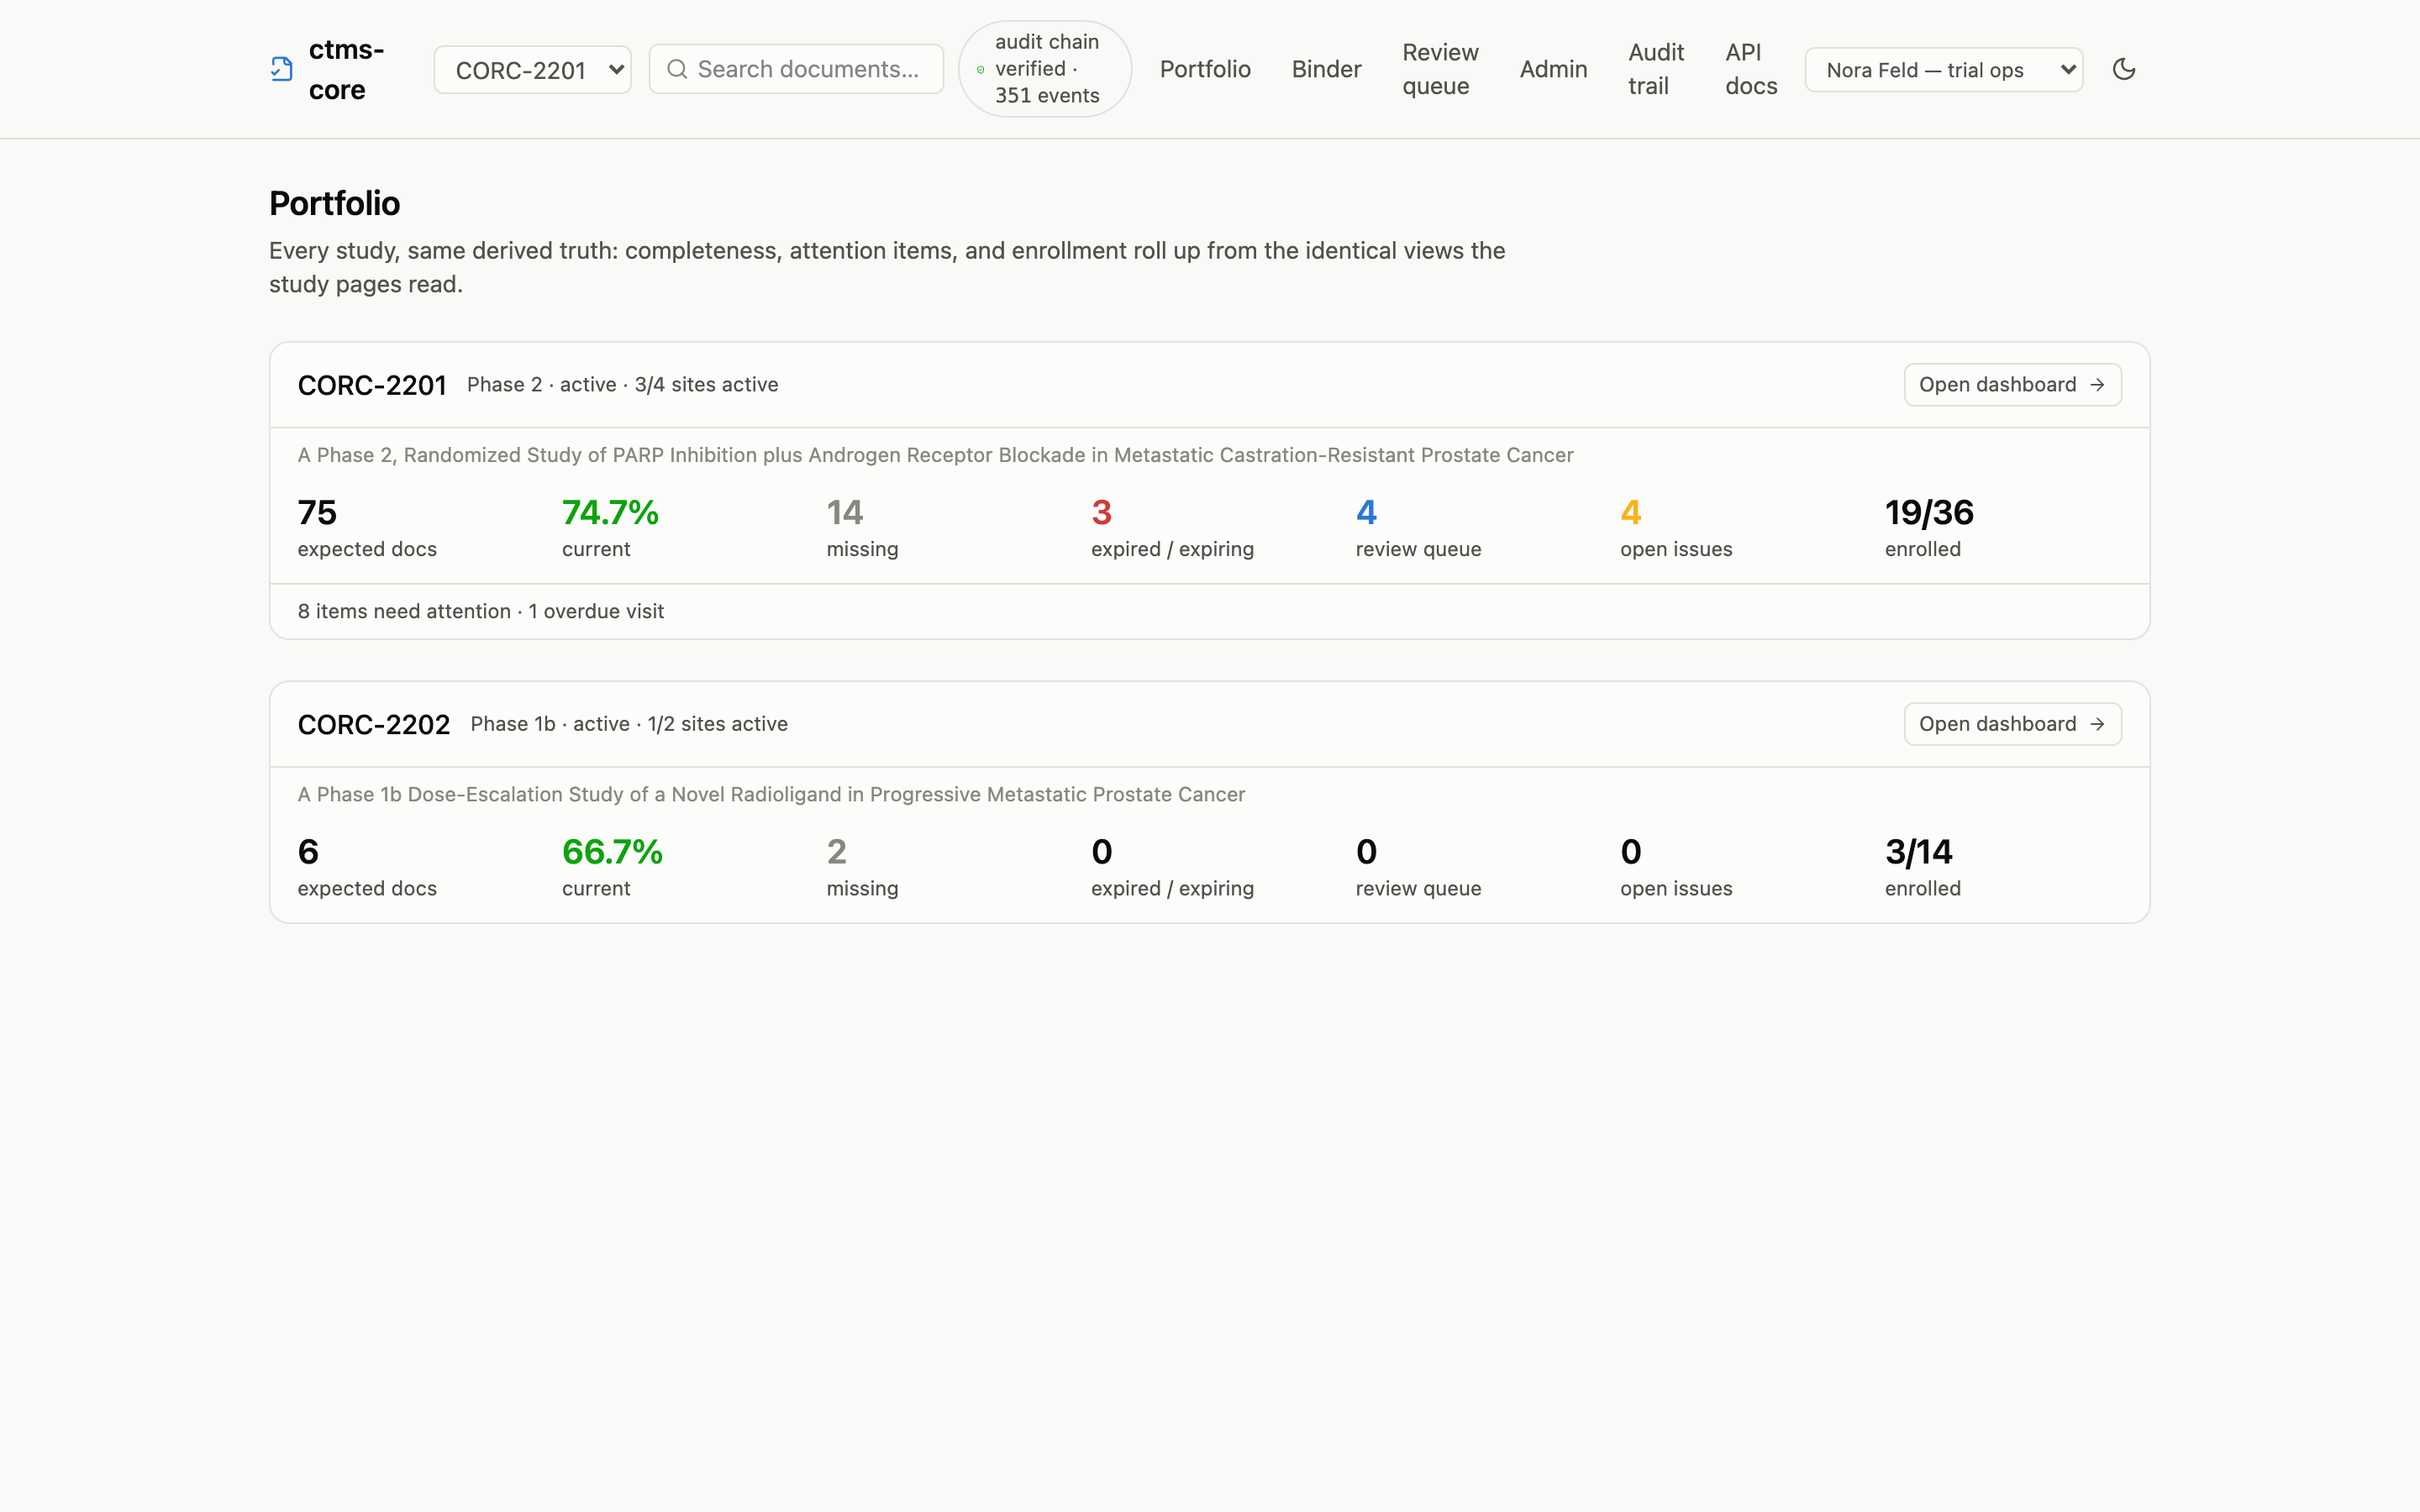Click the arrow icon in CORC-2201 Open dashboard
This screenshot has height=1512, width=2420.
click(x=2097, y=385)
